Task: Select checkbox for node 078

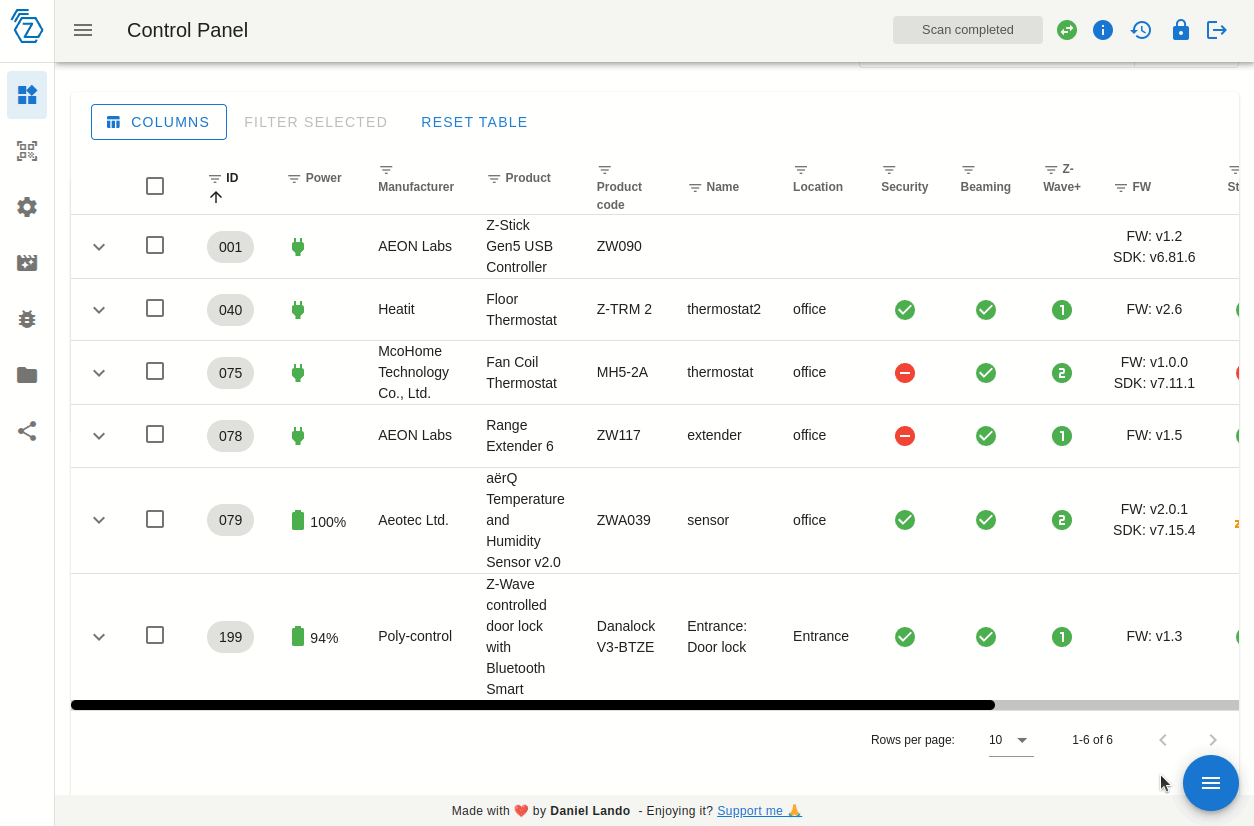Action: pos(155,434)
